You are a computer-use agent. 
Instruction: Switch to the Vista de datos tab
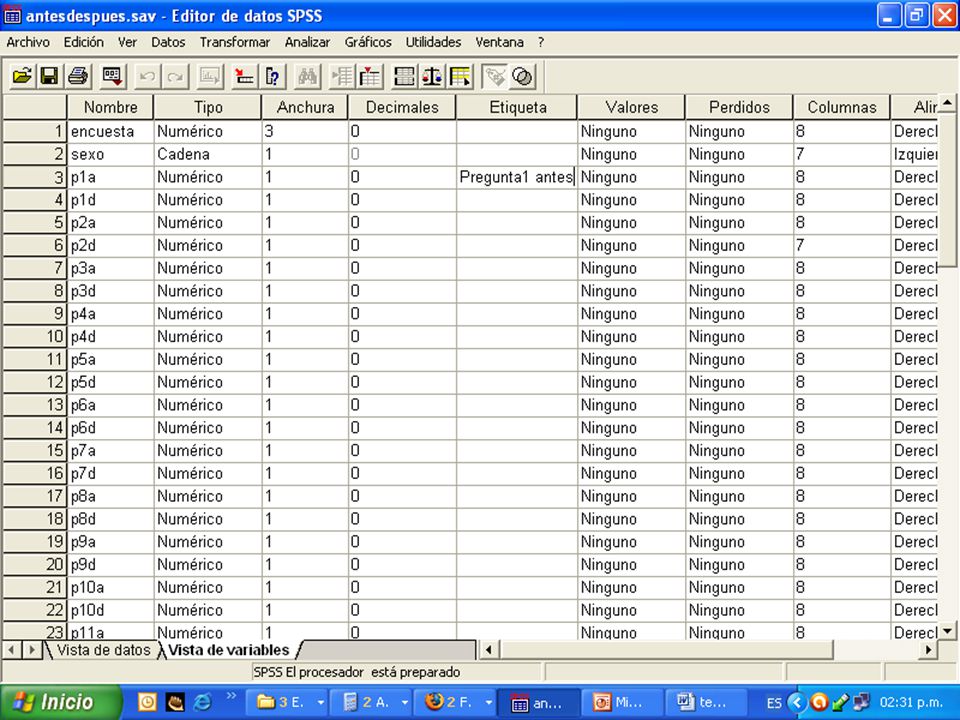(103, 650)
